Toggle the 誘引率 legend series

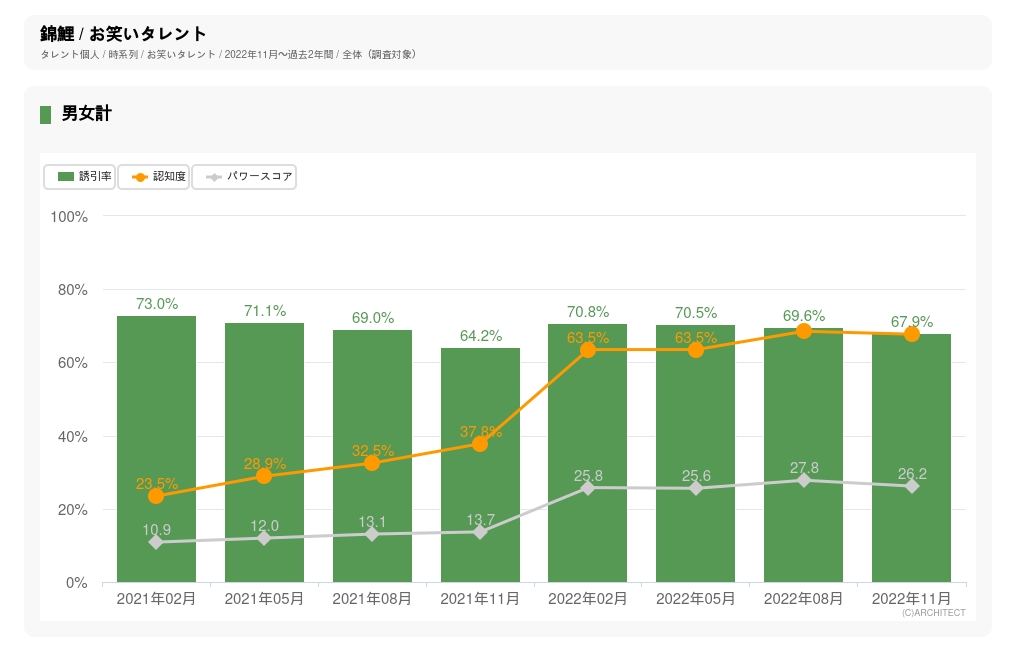click(80, 177)
